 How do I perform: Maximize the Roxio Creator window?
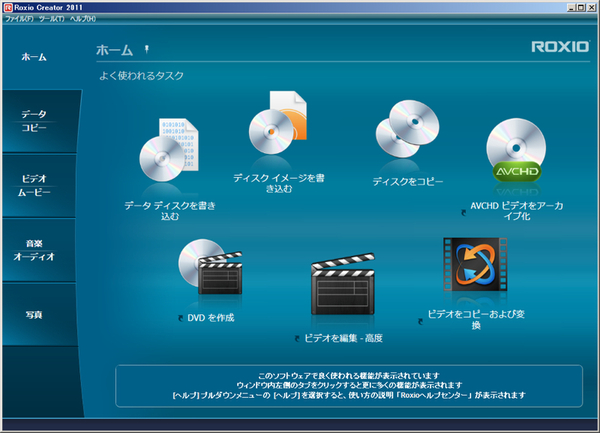point(581,7)
